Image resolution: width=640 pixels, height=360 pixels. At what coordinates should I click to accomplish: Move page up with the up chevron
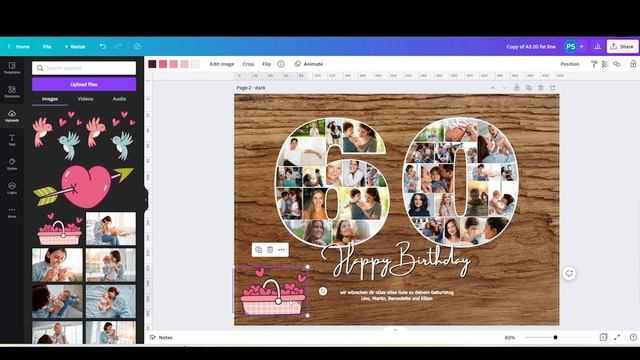(493, 88)
